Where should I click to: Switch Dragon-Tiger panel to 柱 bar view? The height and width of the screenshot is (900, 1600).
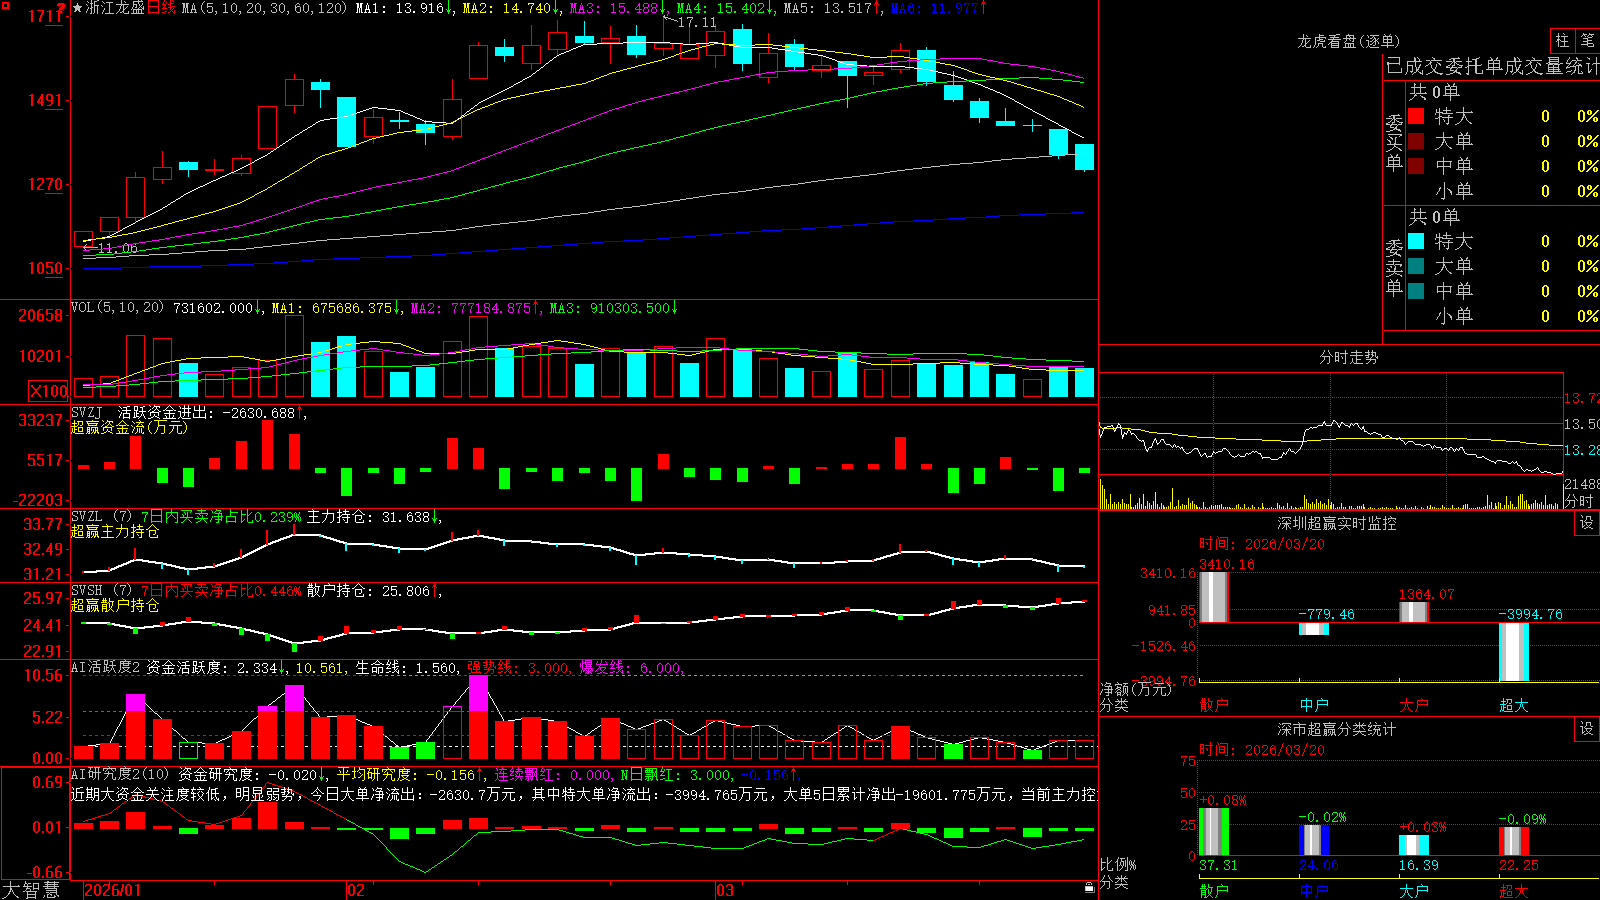click(1562, 40)
